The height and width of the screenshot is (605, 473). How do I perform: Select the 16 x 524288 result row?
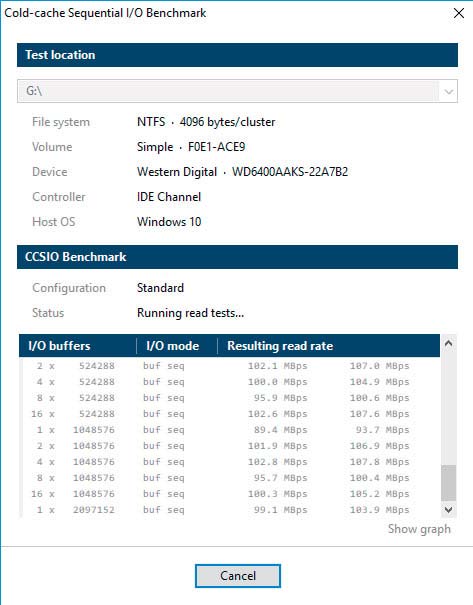[230, 414]
